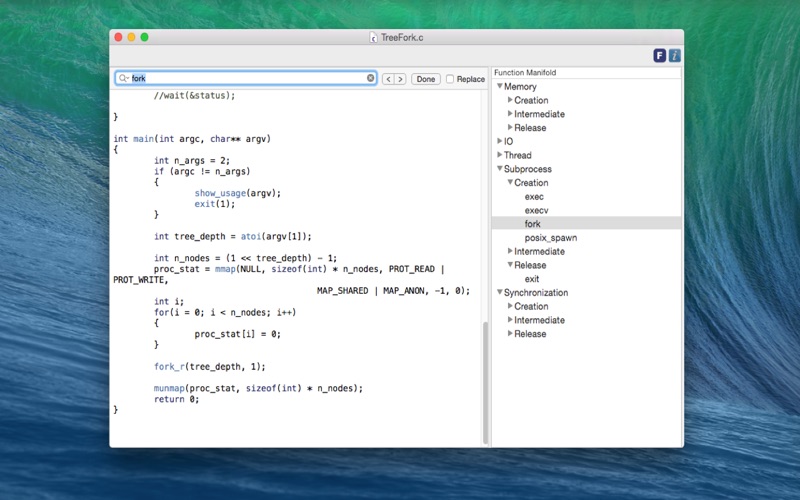Go to next search match
The width and height of the screenshot is (800, 500).
[x=401, y=79]
